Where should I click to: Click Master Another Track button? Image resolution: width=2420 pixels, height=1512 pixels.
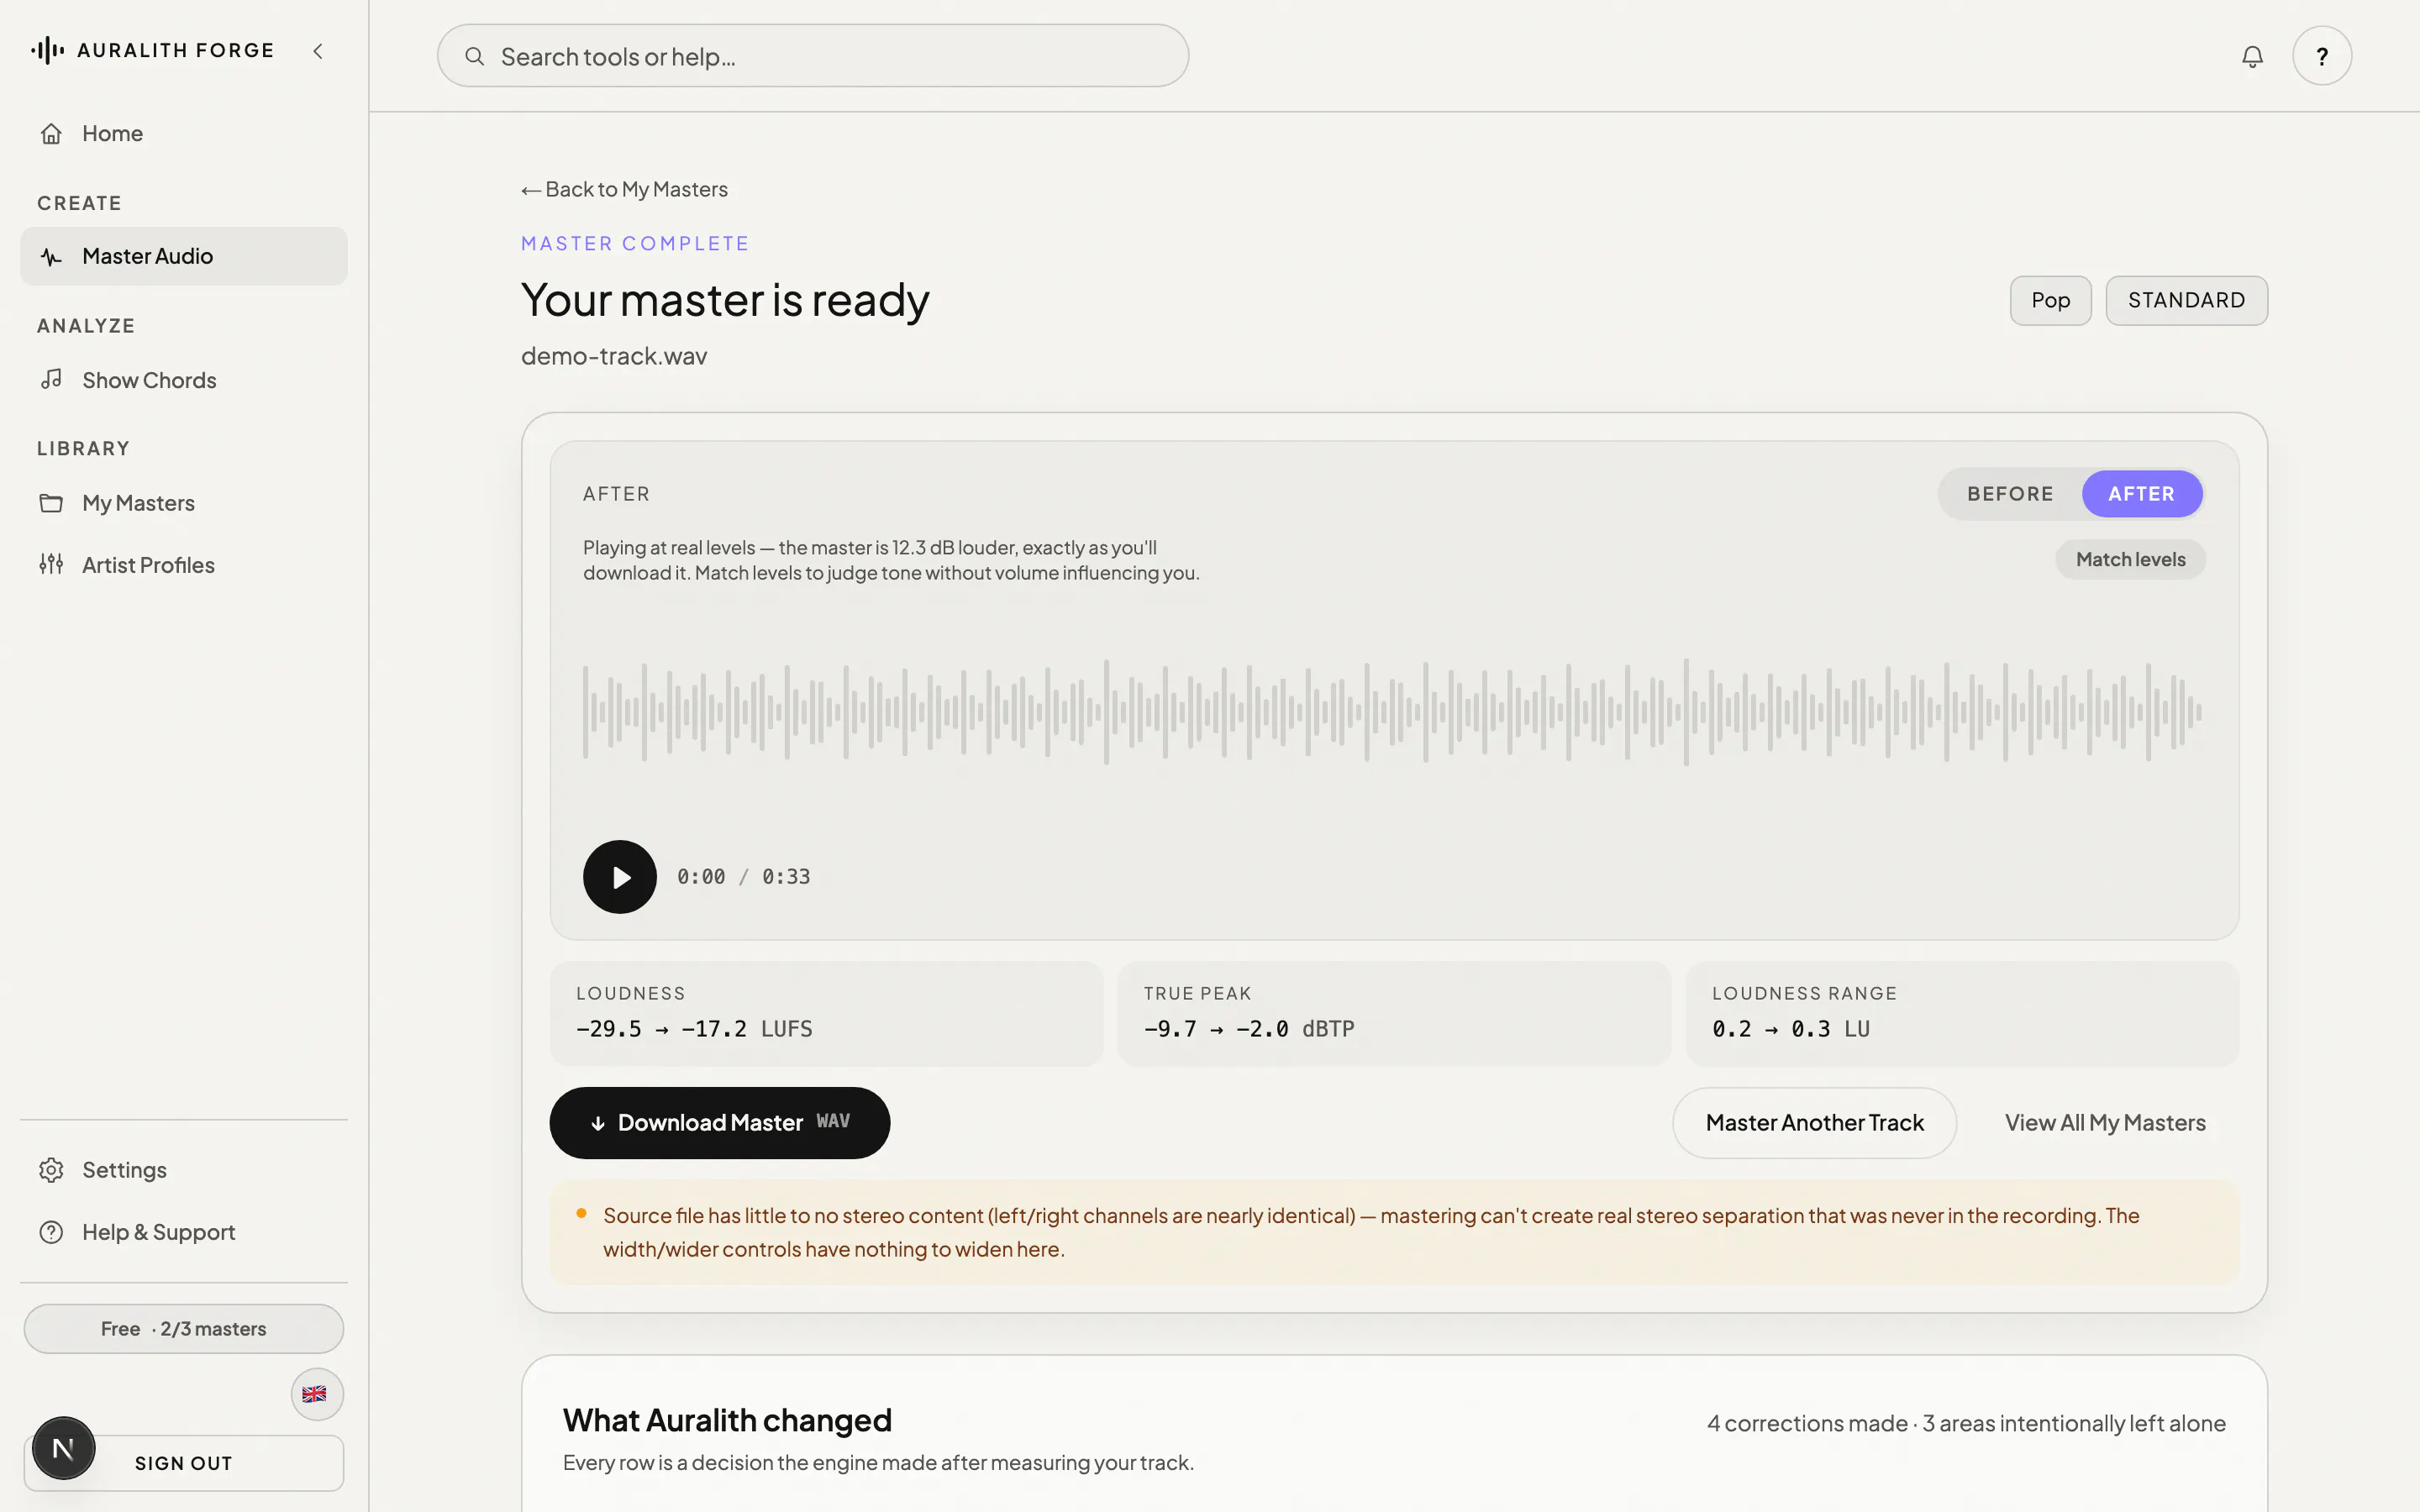pyautogui.click(x=1814, y=1123)
